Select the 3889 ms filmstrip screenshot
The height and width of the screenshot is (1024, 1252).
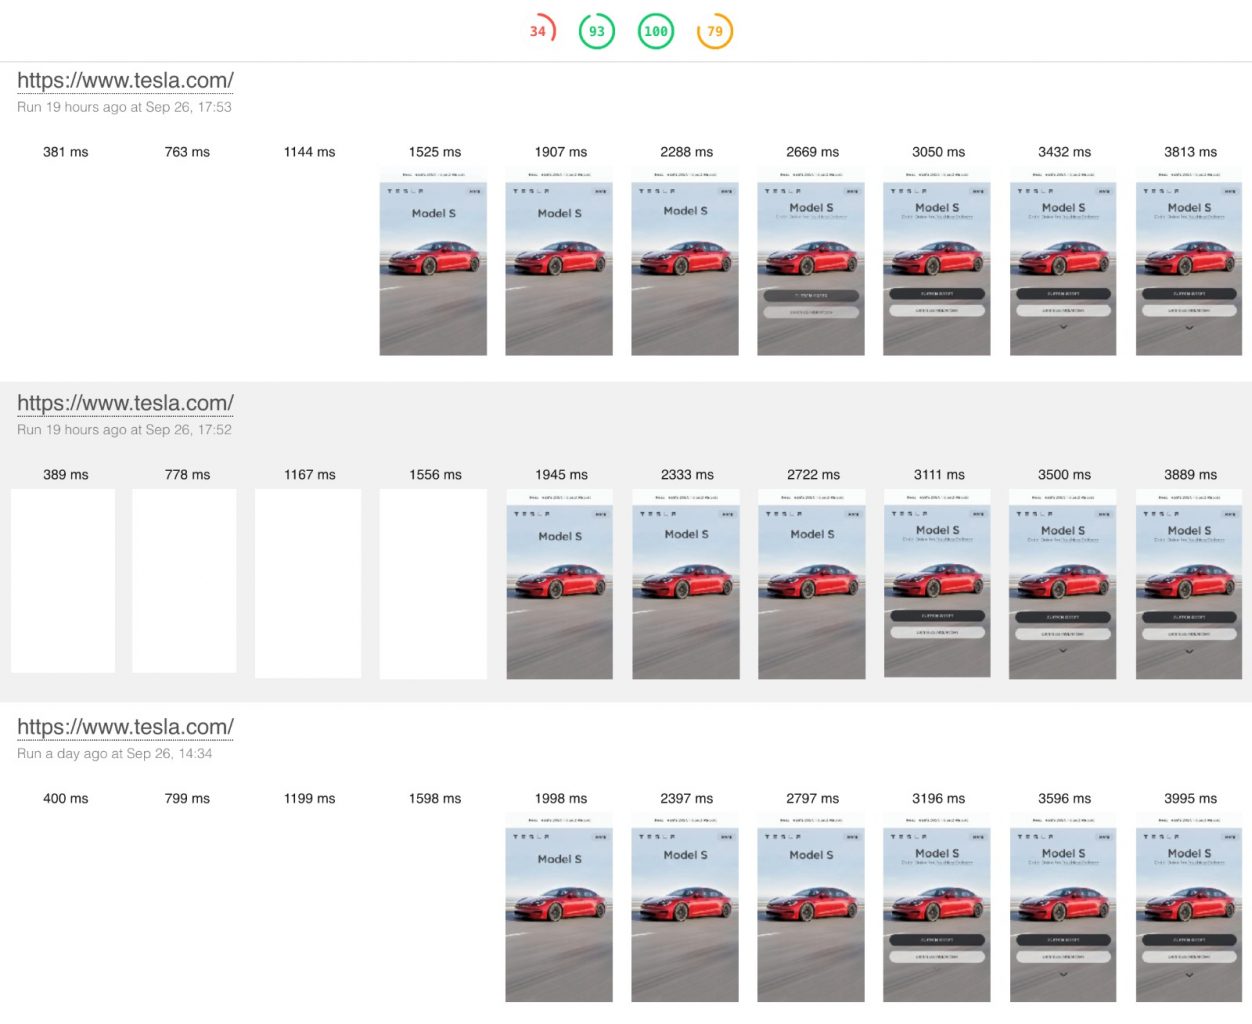(x=1189, y=584)
